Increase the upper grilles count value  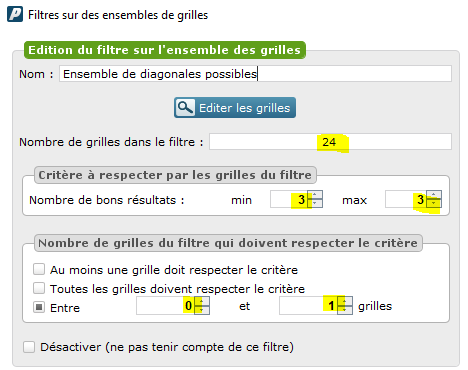coord(345,301)
